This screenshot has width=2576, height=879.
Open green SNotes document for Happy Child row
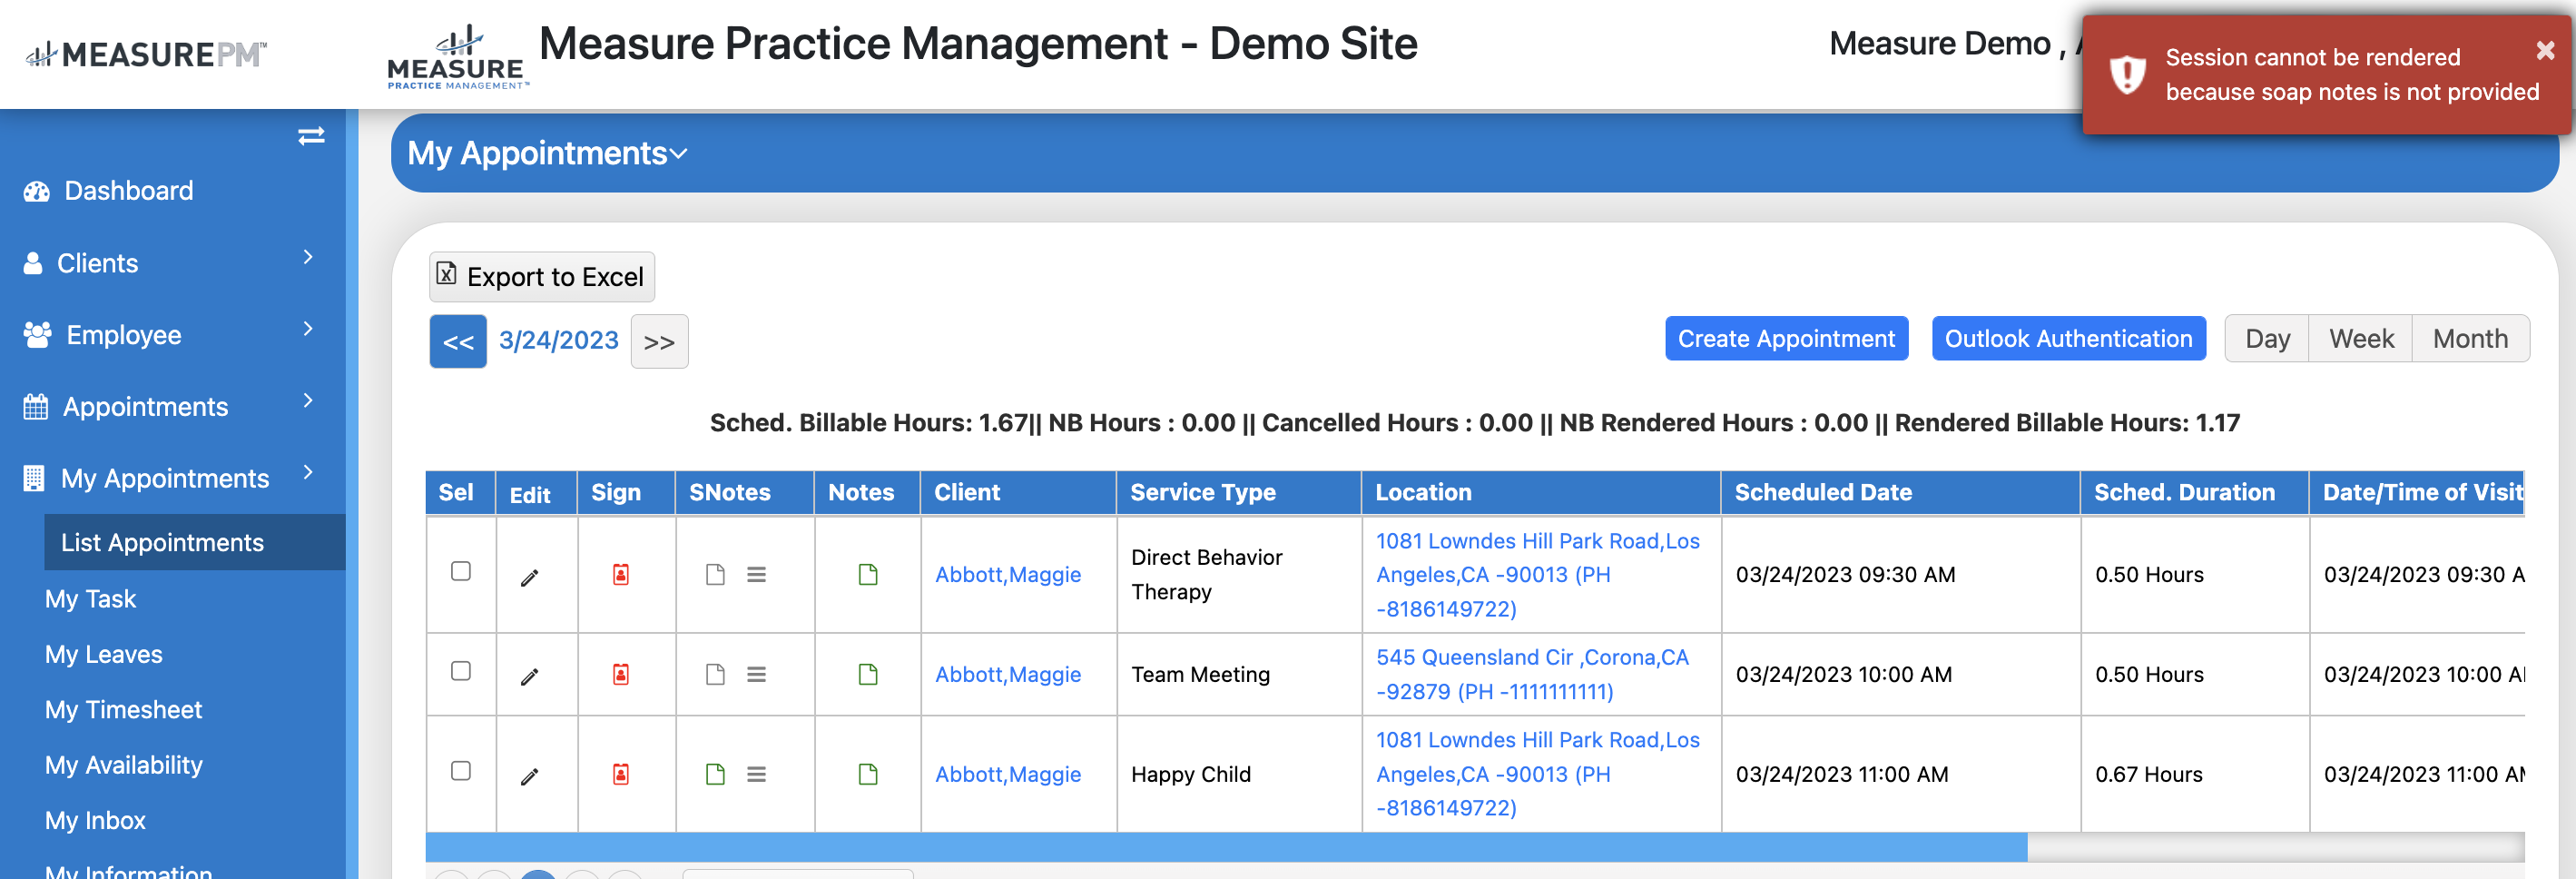pos(715,774)
